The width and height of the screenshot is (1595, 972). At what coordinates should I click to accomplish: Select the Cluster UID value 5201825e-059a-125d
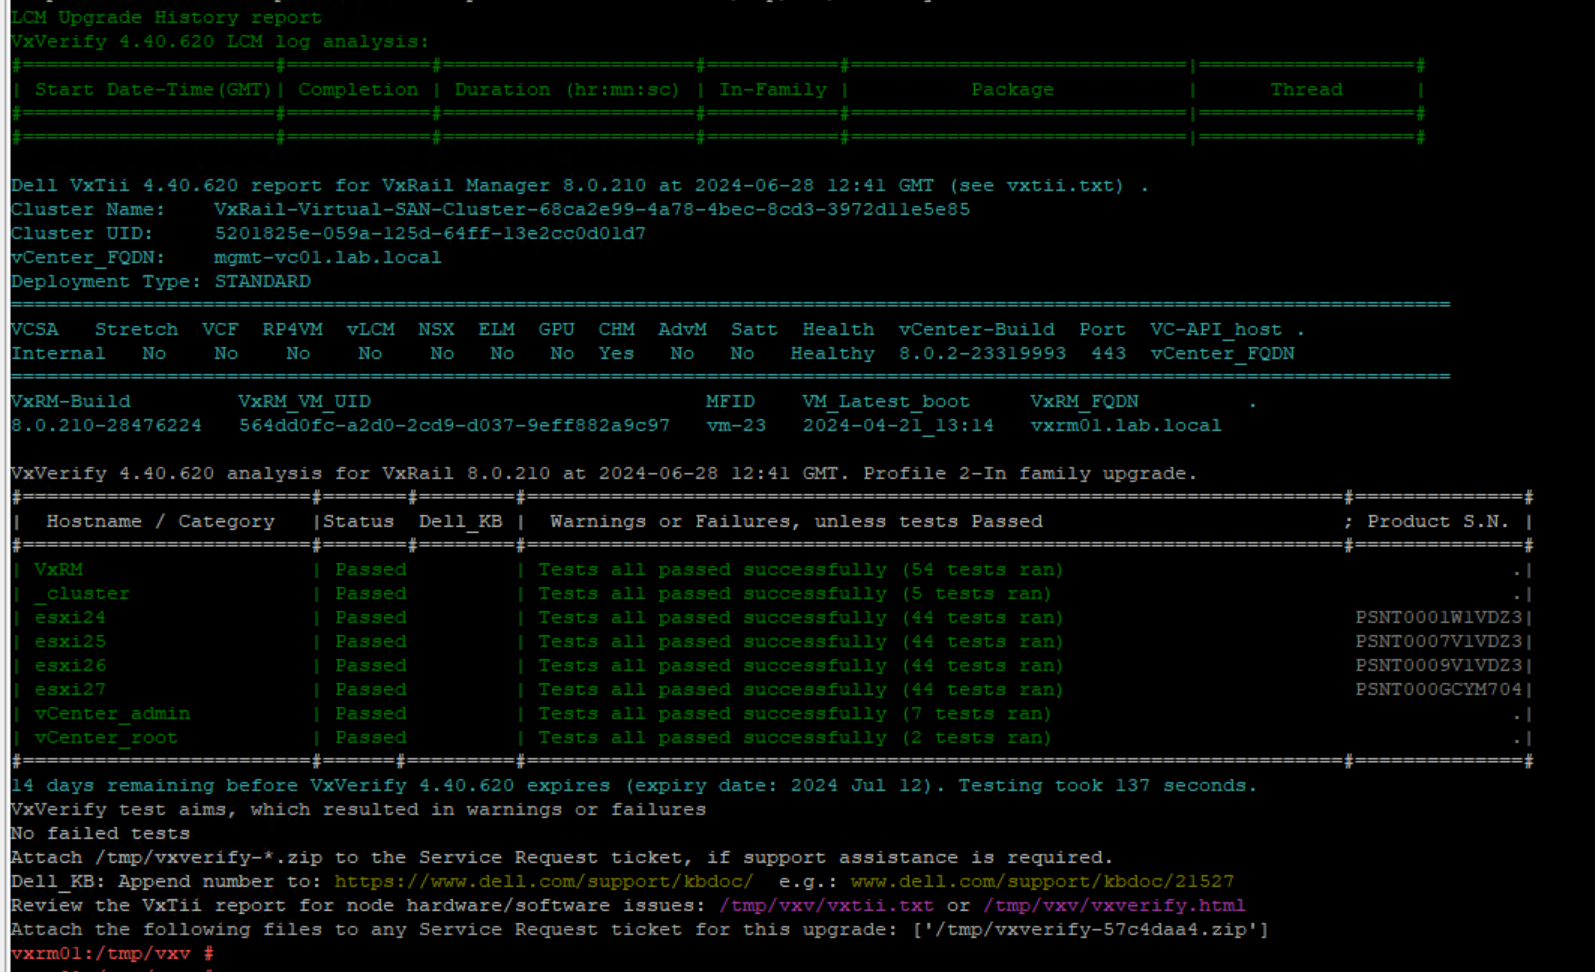[x=430, y=233]
